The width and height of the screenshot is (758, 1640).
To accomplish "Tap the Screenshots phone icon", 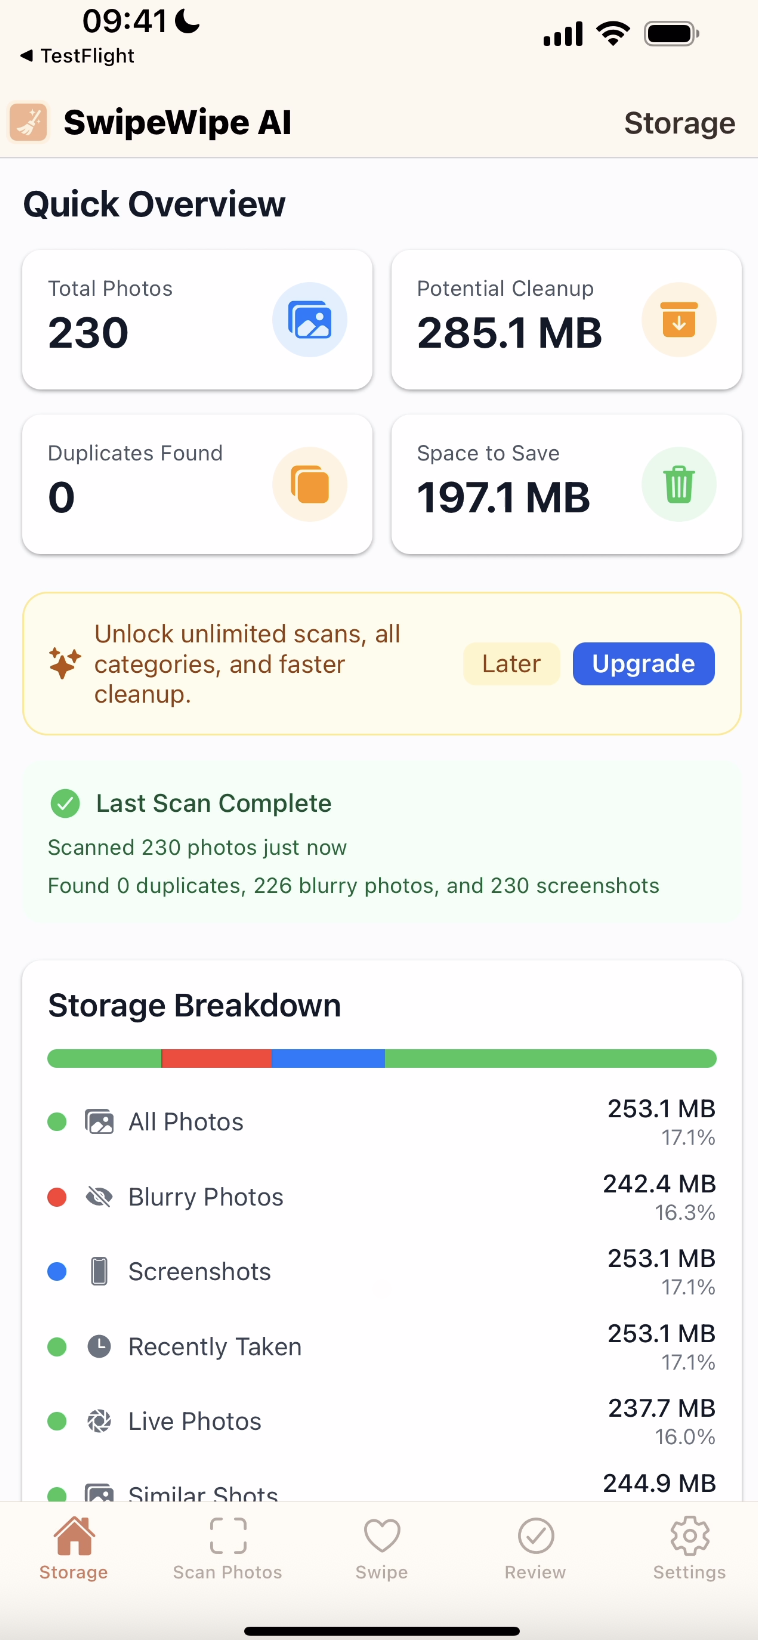I will (x=99, y=1271).
